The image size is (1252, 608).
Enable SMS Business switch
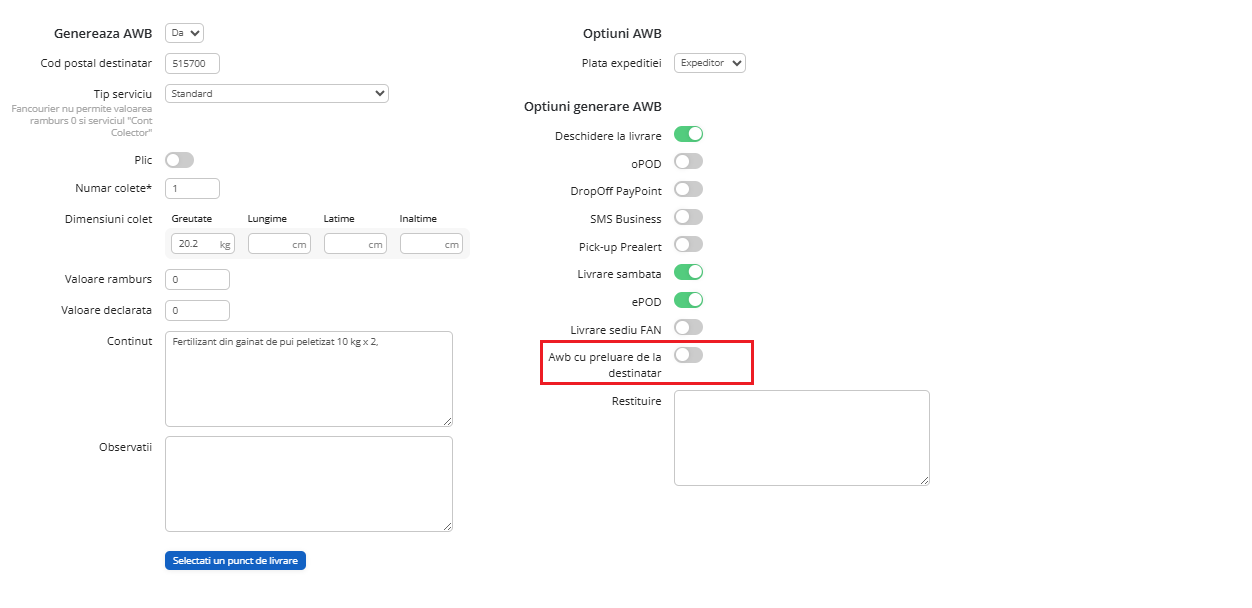[x=688, y=217]
